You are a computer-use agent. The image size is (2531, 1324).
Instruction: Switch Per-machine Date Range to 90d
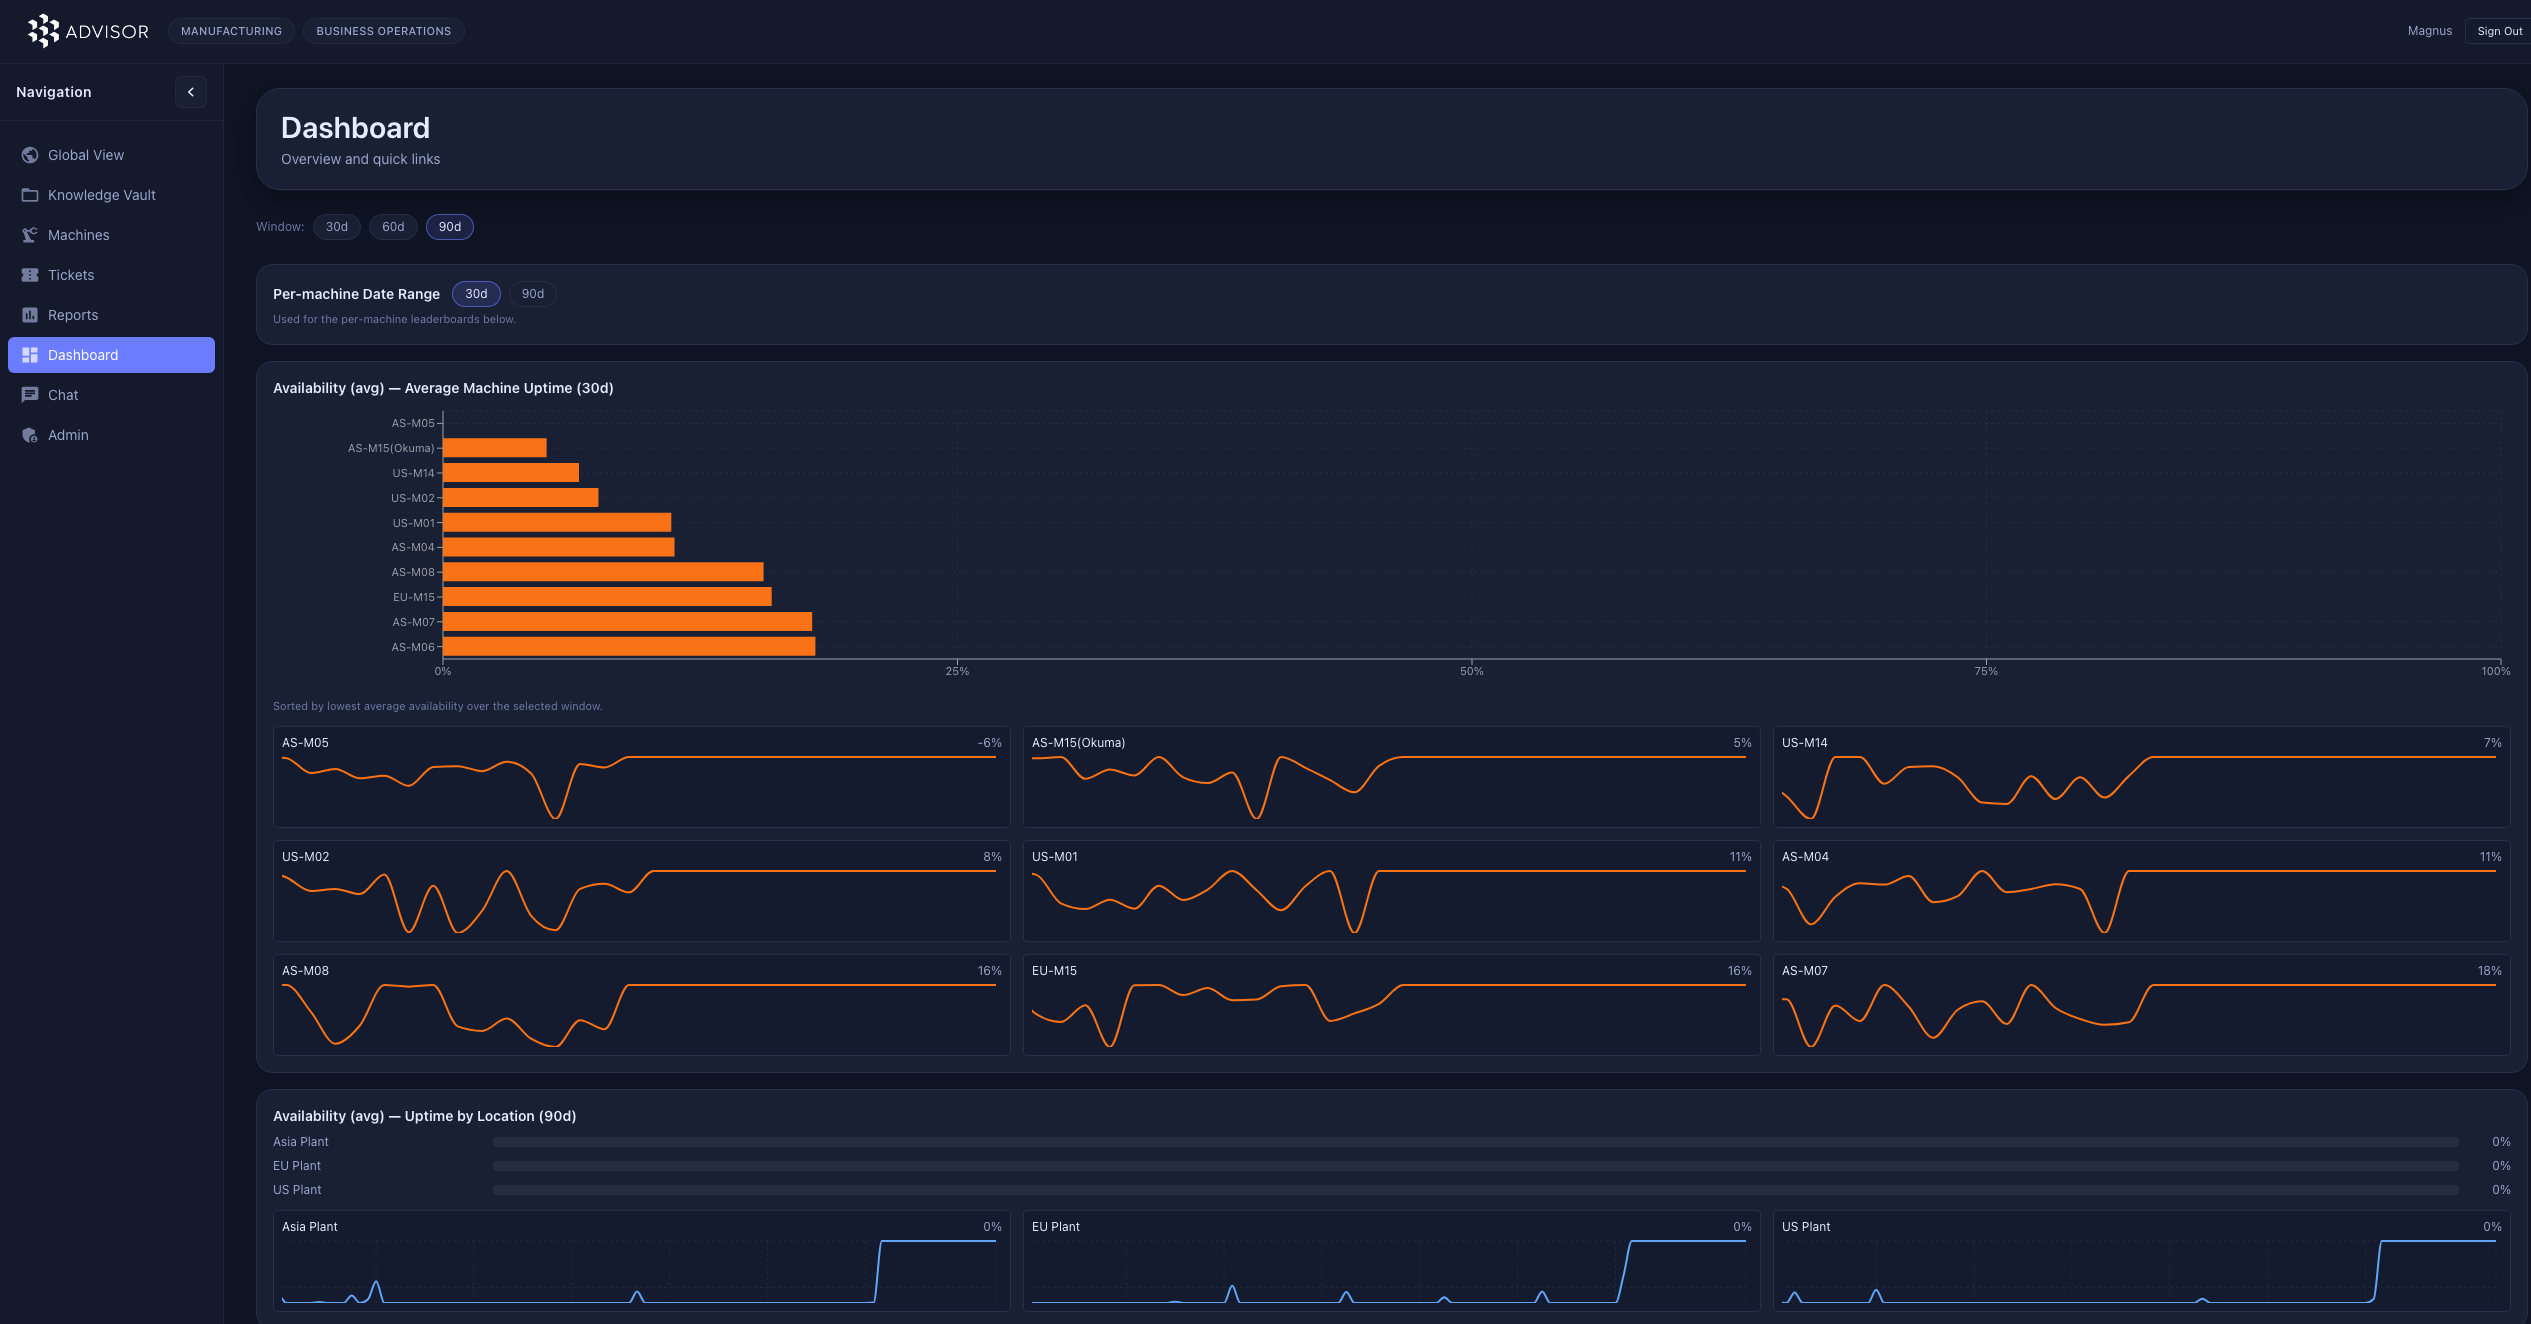[532, 294]
